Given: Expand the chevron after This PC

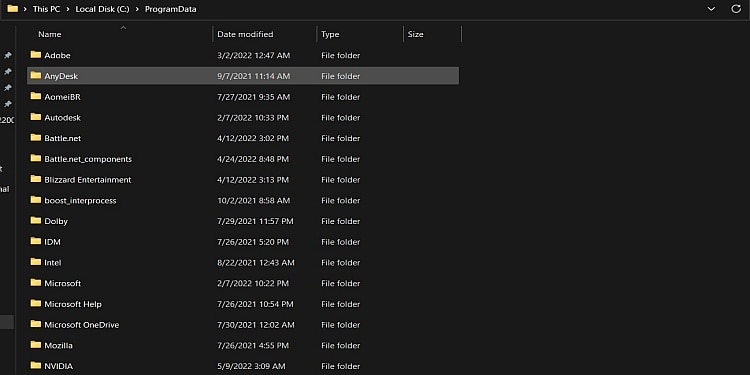Looking at the screenshot, I should [x=67, y=9].
